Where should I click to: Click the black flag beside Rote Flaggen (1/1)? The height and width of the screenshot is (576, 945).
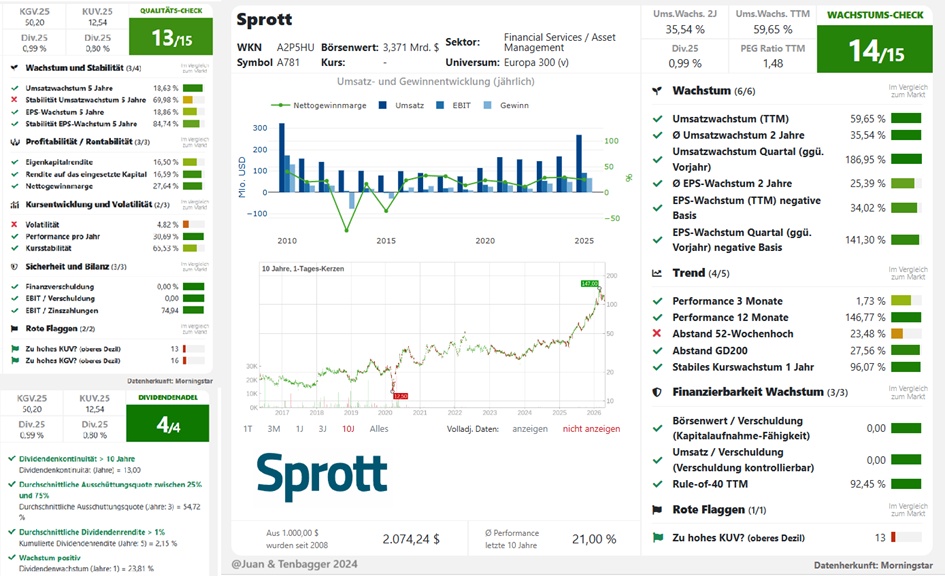pos(657,510)
